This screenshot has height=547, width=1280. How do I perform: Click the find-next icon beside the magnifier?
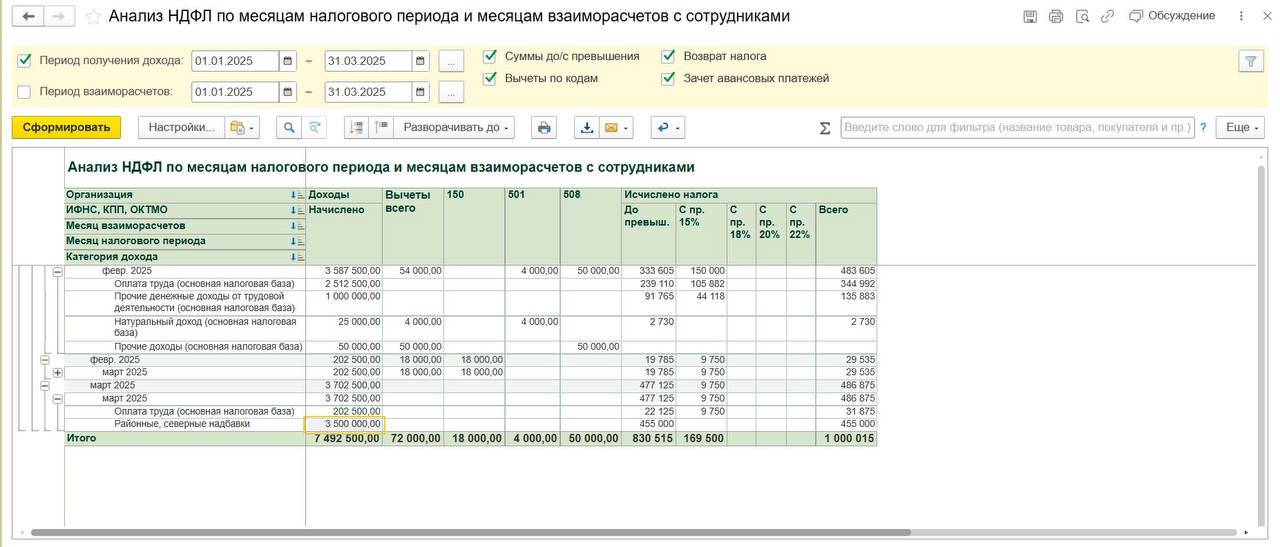click(x=314, y=127)
